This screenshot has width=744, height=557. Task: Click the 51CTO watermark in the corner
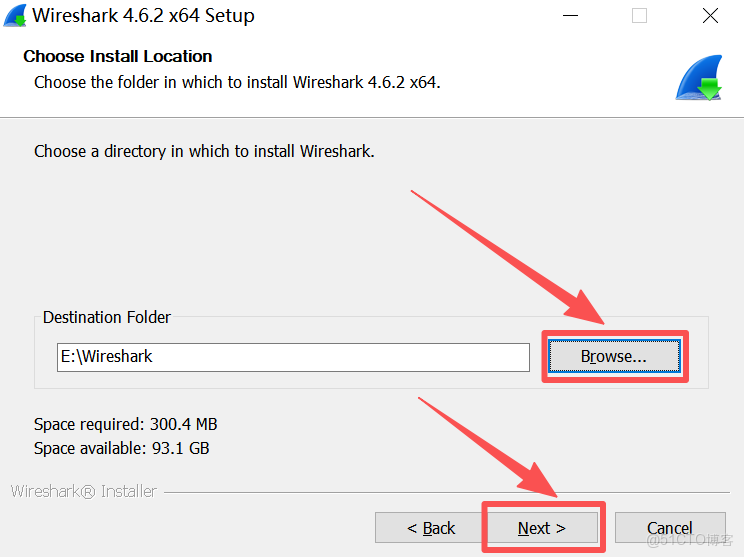tap(690, 540)
